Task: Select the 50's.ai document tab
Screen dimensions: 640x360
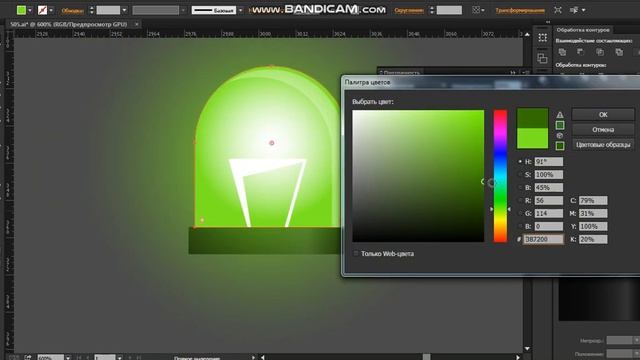Action: click(69, 24)
